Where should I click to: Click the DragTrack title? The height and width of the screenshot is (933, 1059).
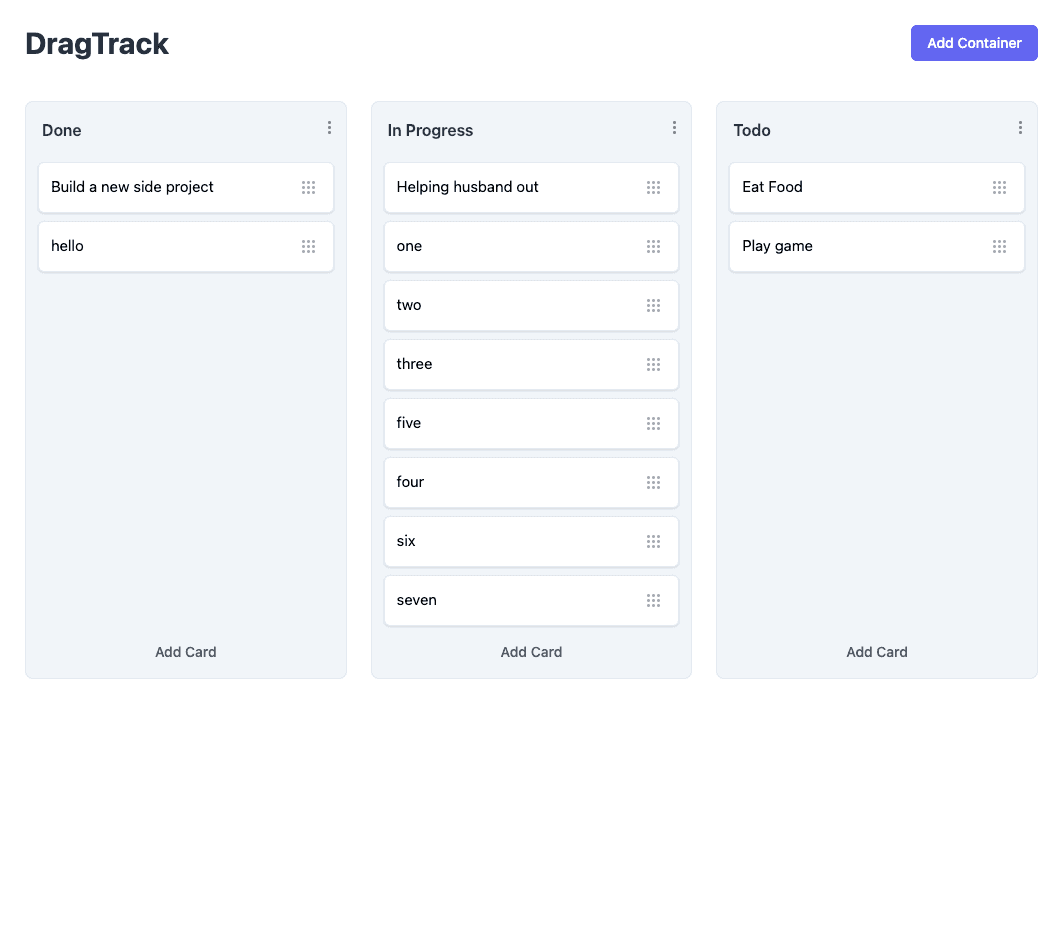pos(97,44)
